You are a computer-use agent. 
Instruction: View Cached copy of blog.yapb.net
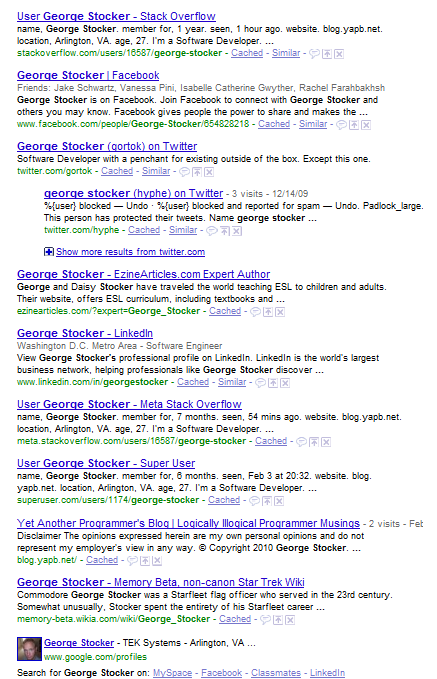click(x=102, y=559)
